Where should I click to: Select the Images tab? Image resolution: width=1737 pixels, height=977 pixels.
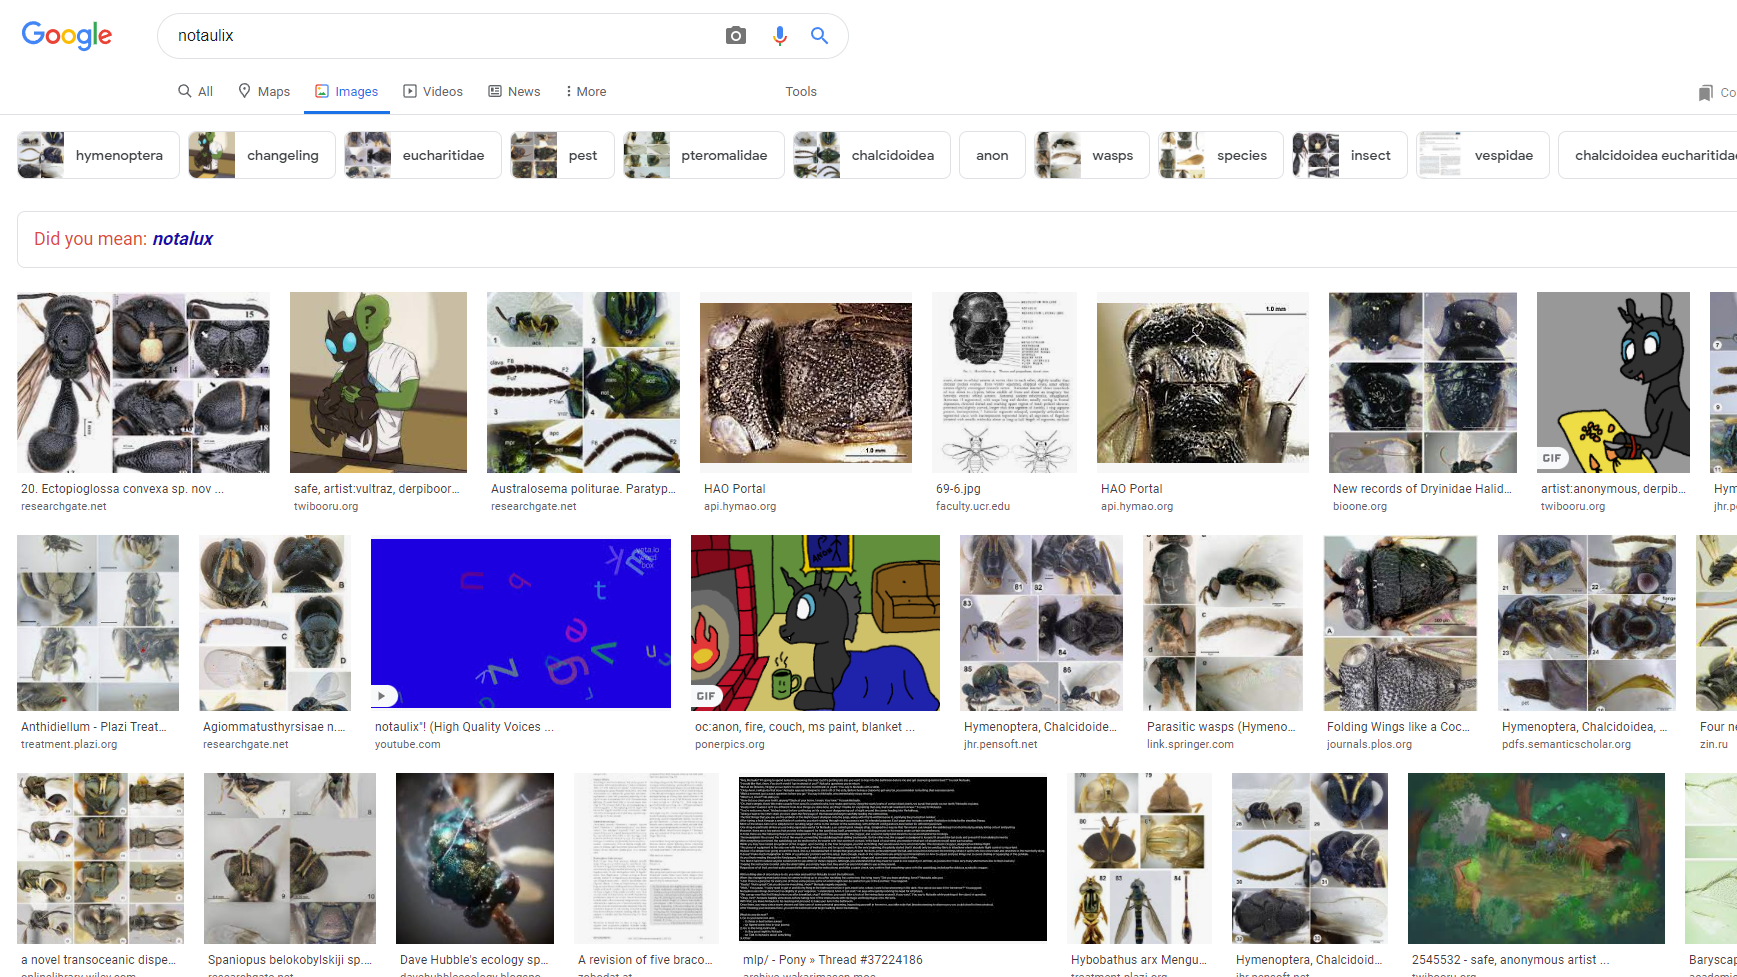347,91
